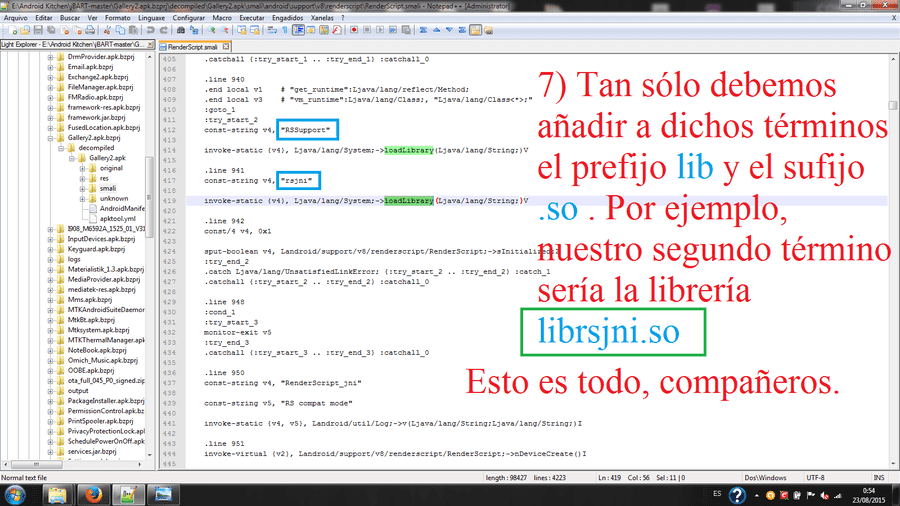The height and width of the screenshot is (506, 900).
Task: Expand the smali folder node
Action: pyautogui.click(x=82, y=188)
